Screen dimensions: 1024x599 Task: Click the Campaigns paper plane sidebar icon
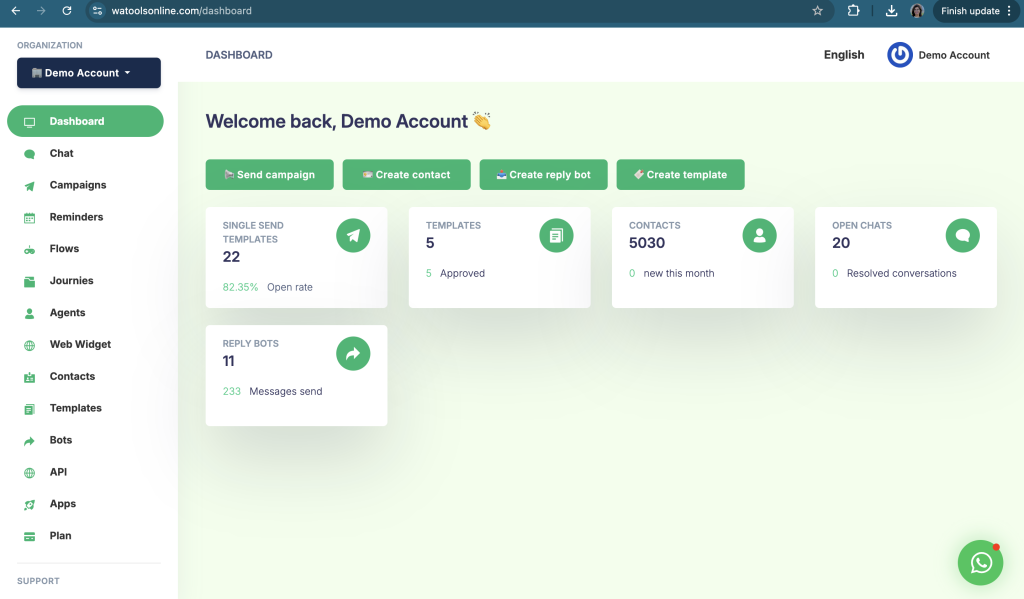29,186
